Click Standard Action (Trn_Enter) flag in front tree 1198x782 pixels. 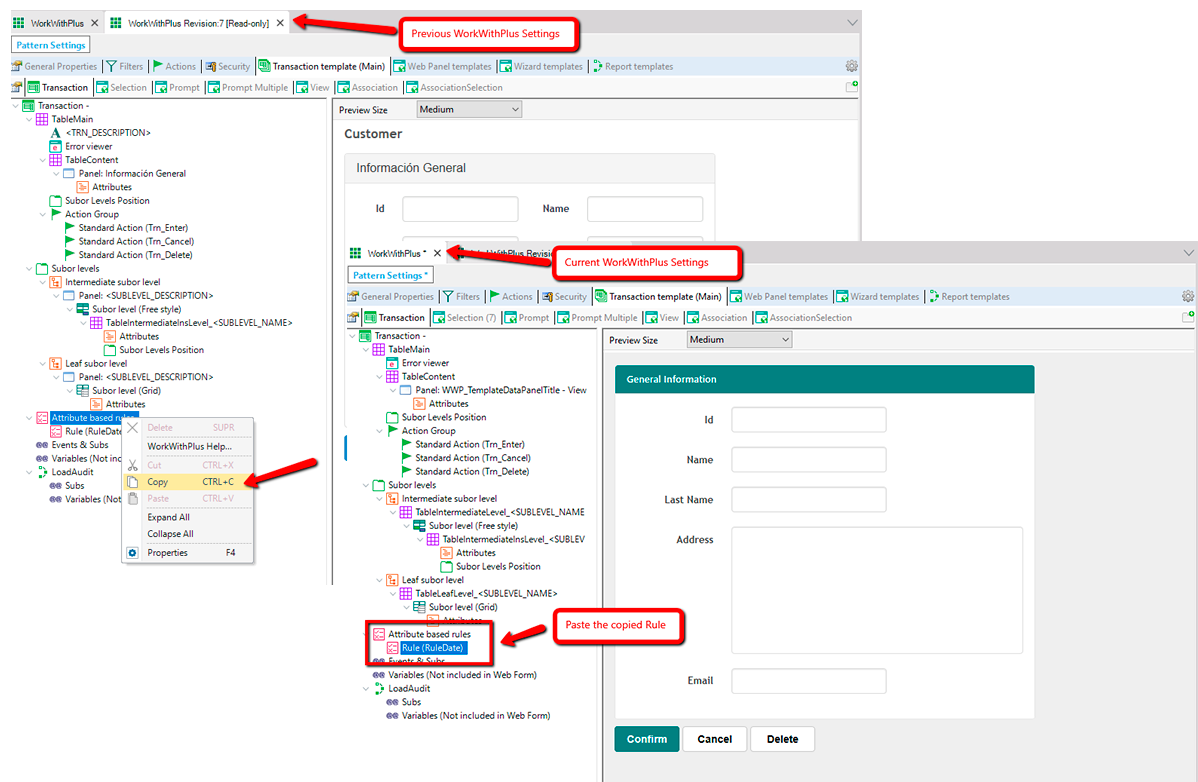(x=406, y=444)
